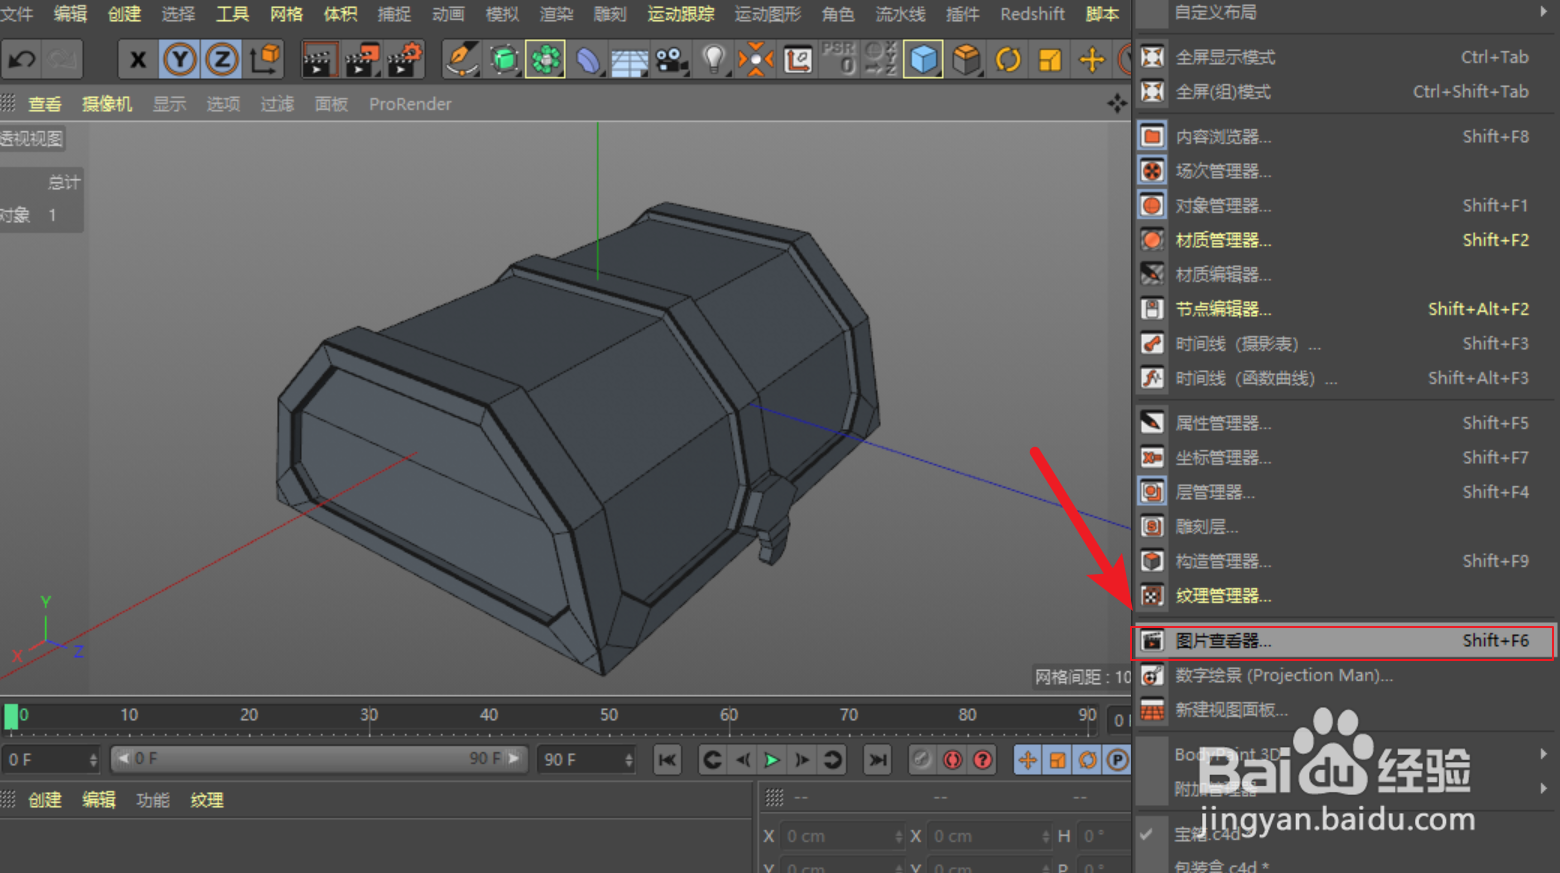Choose 纹理管理器 menu entry
The height and width of the screenshot is (873, 1560).
click(x=1343, y=596)
